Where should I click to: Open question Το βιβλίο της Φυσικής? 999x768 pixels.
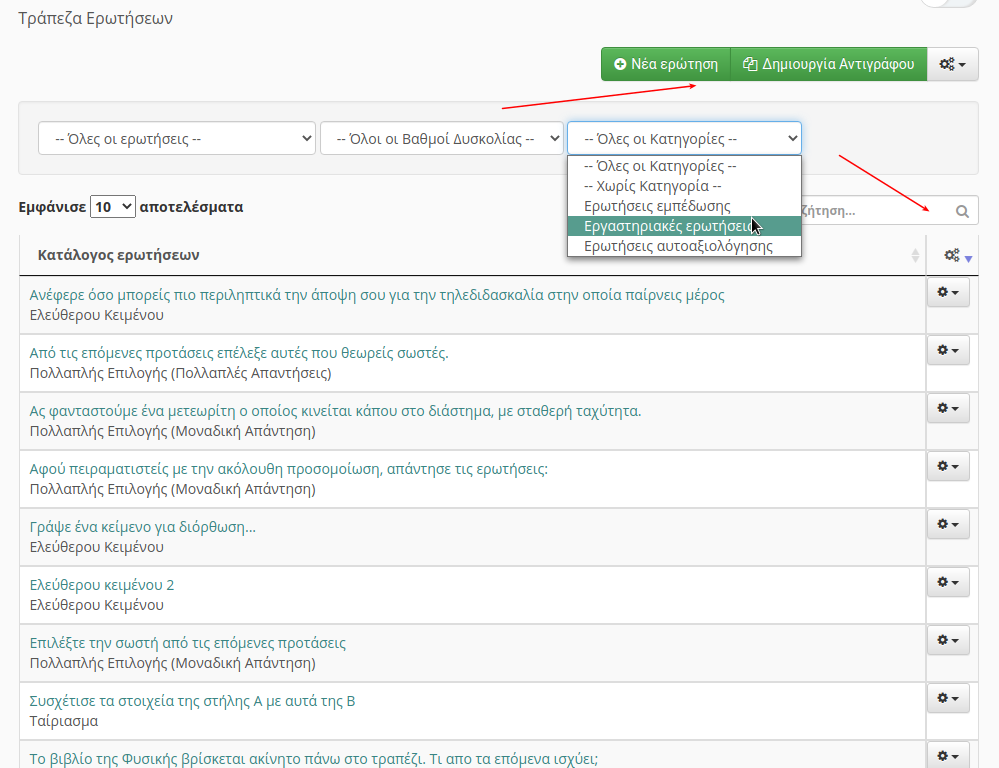click(x=313, y=759)
